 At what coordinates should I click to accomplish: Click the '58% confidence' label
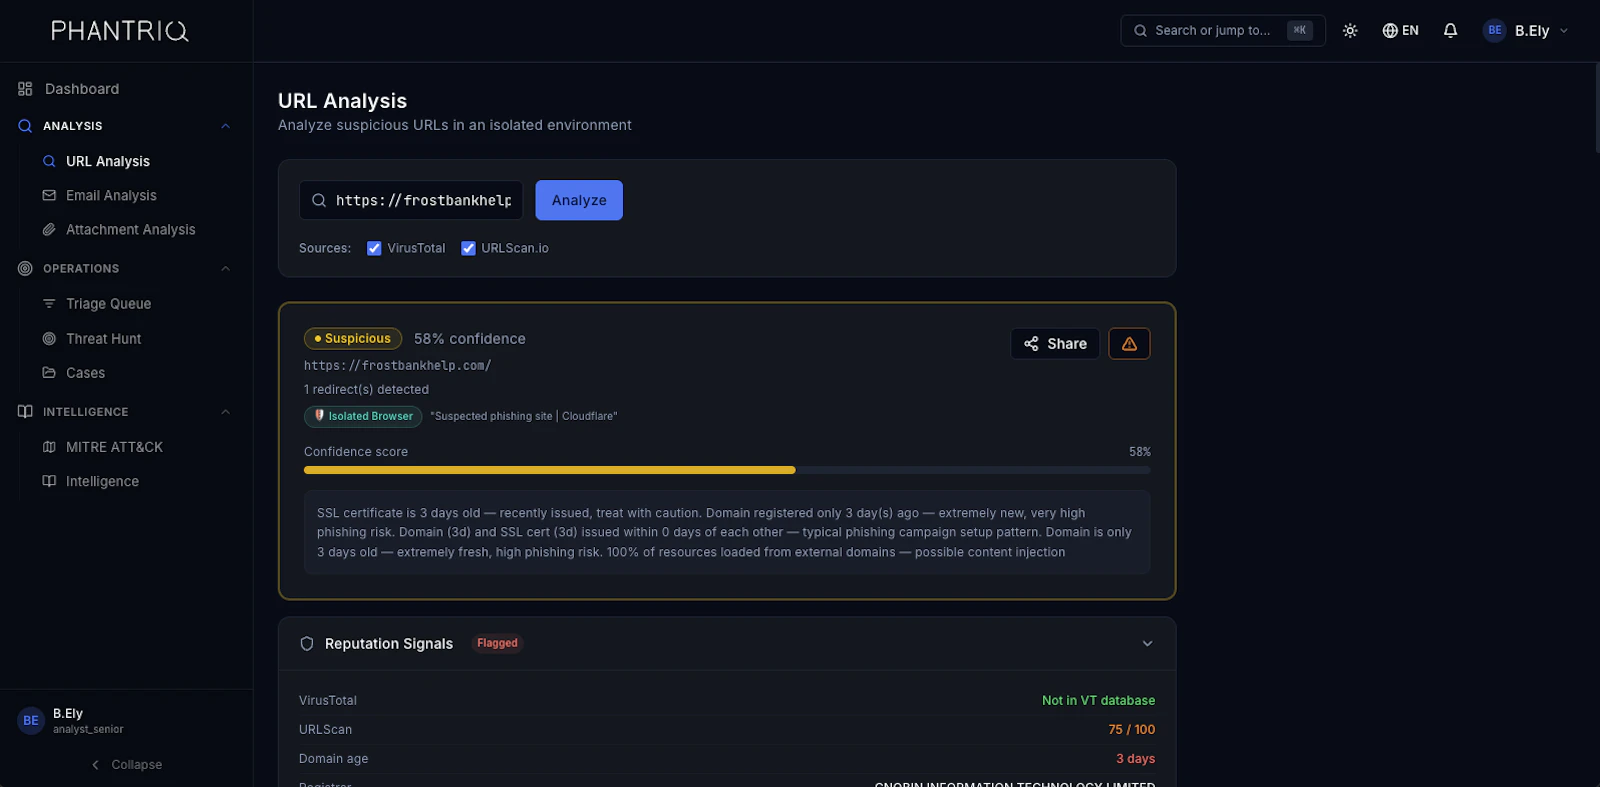click(x=469, y=339)
